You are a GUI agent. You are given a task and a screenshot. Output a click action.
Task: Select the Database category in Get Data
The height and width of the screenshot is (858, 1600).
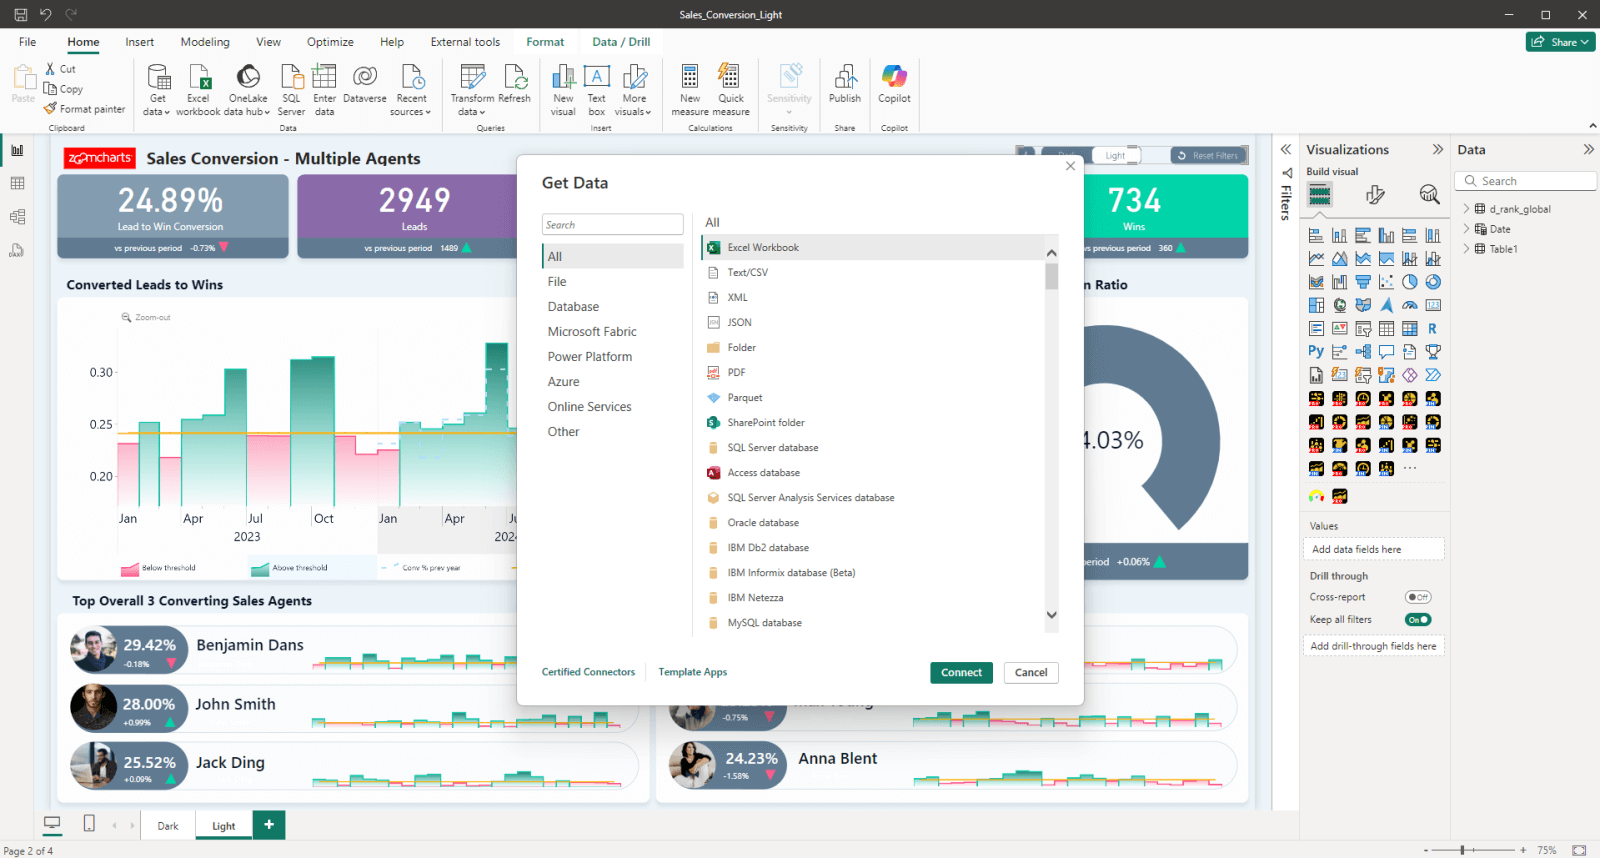(x=573, y=307)
